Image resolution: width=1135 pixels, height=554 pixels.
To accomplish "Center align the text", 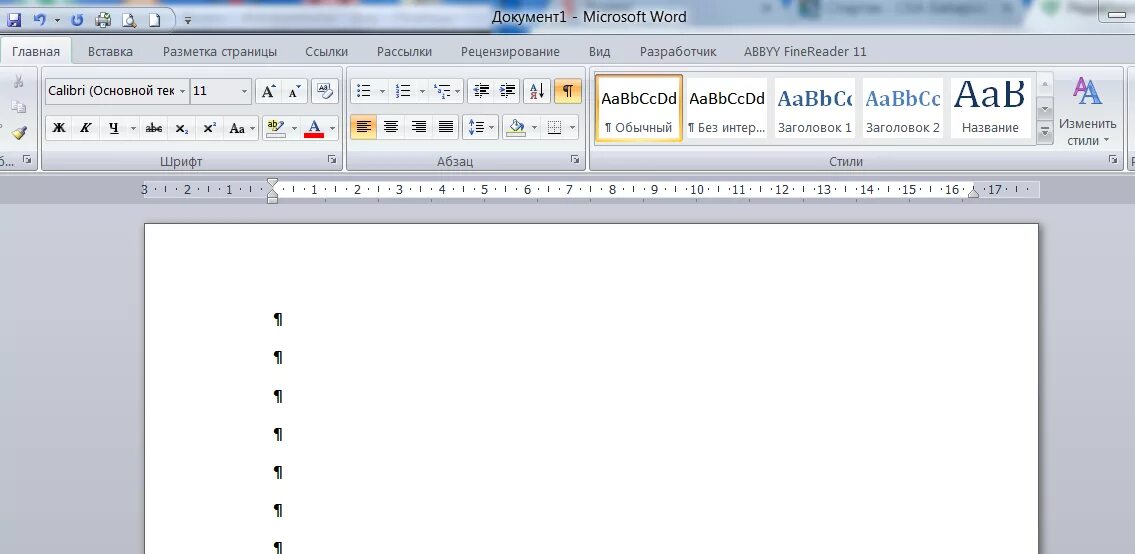I will 391,128.
